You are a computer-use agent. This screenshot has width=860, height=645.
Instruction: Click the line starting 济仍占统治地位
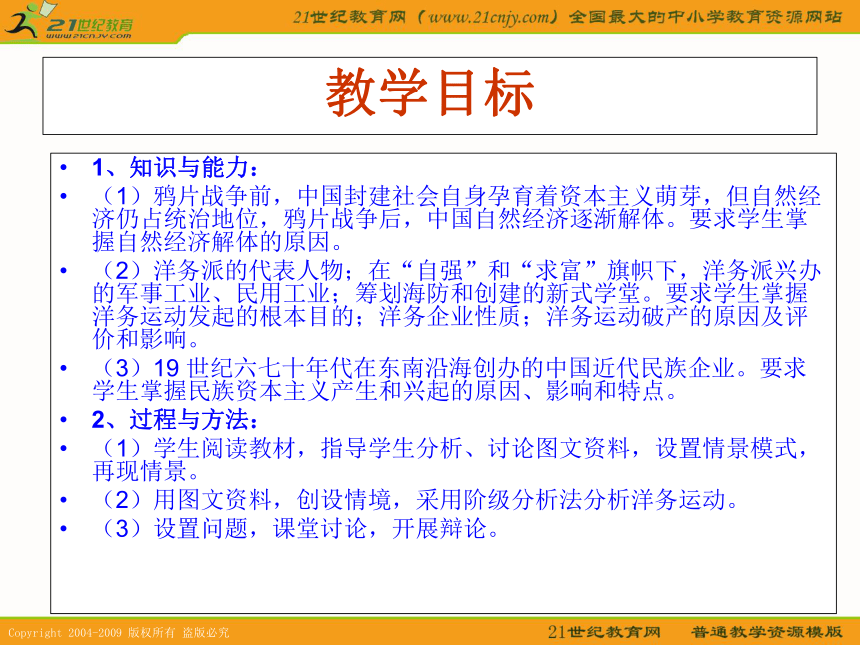click(x=450, y=219)
